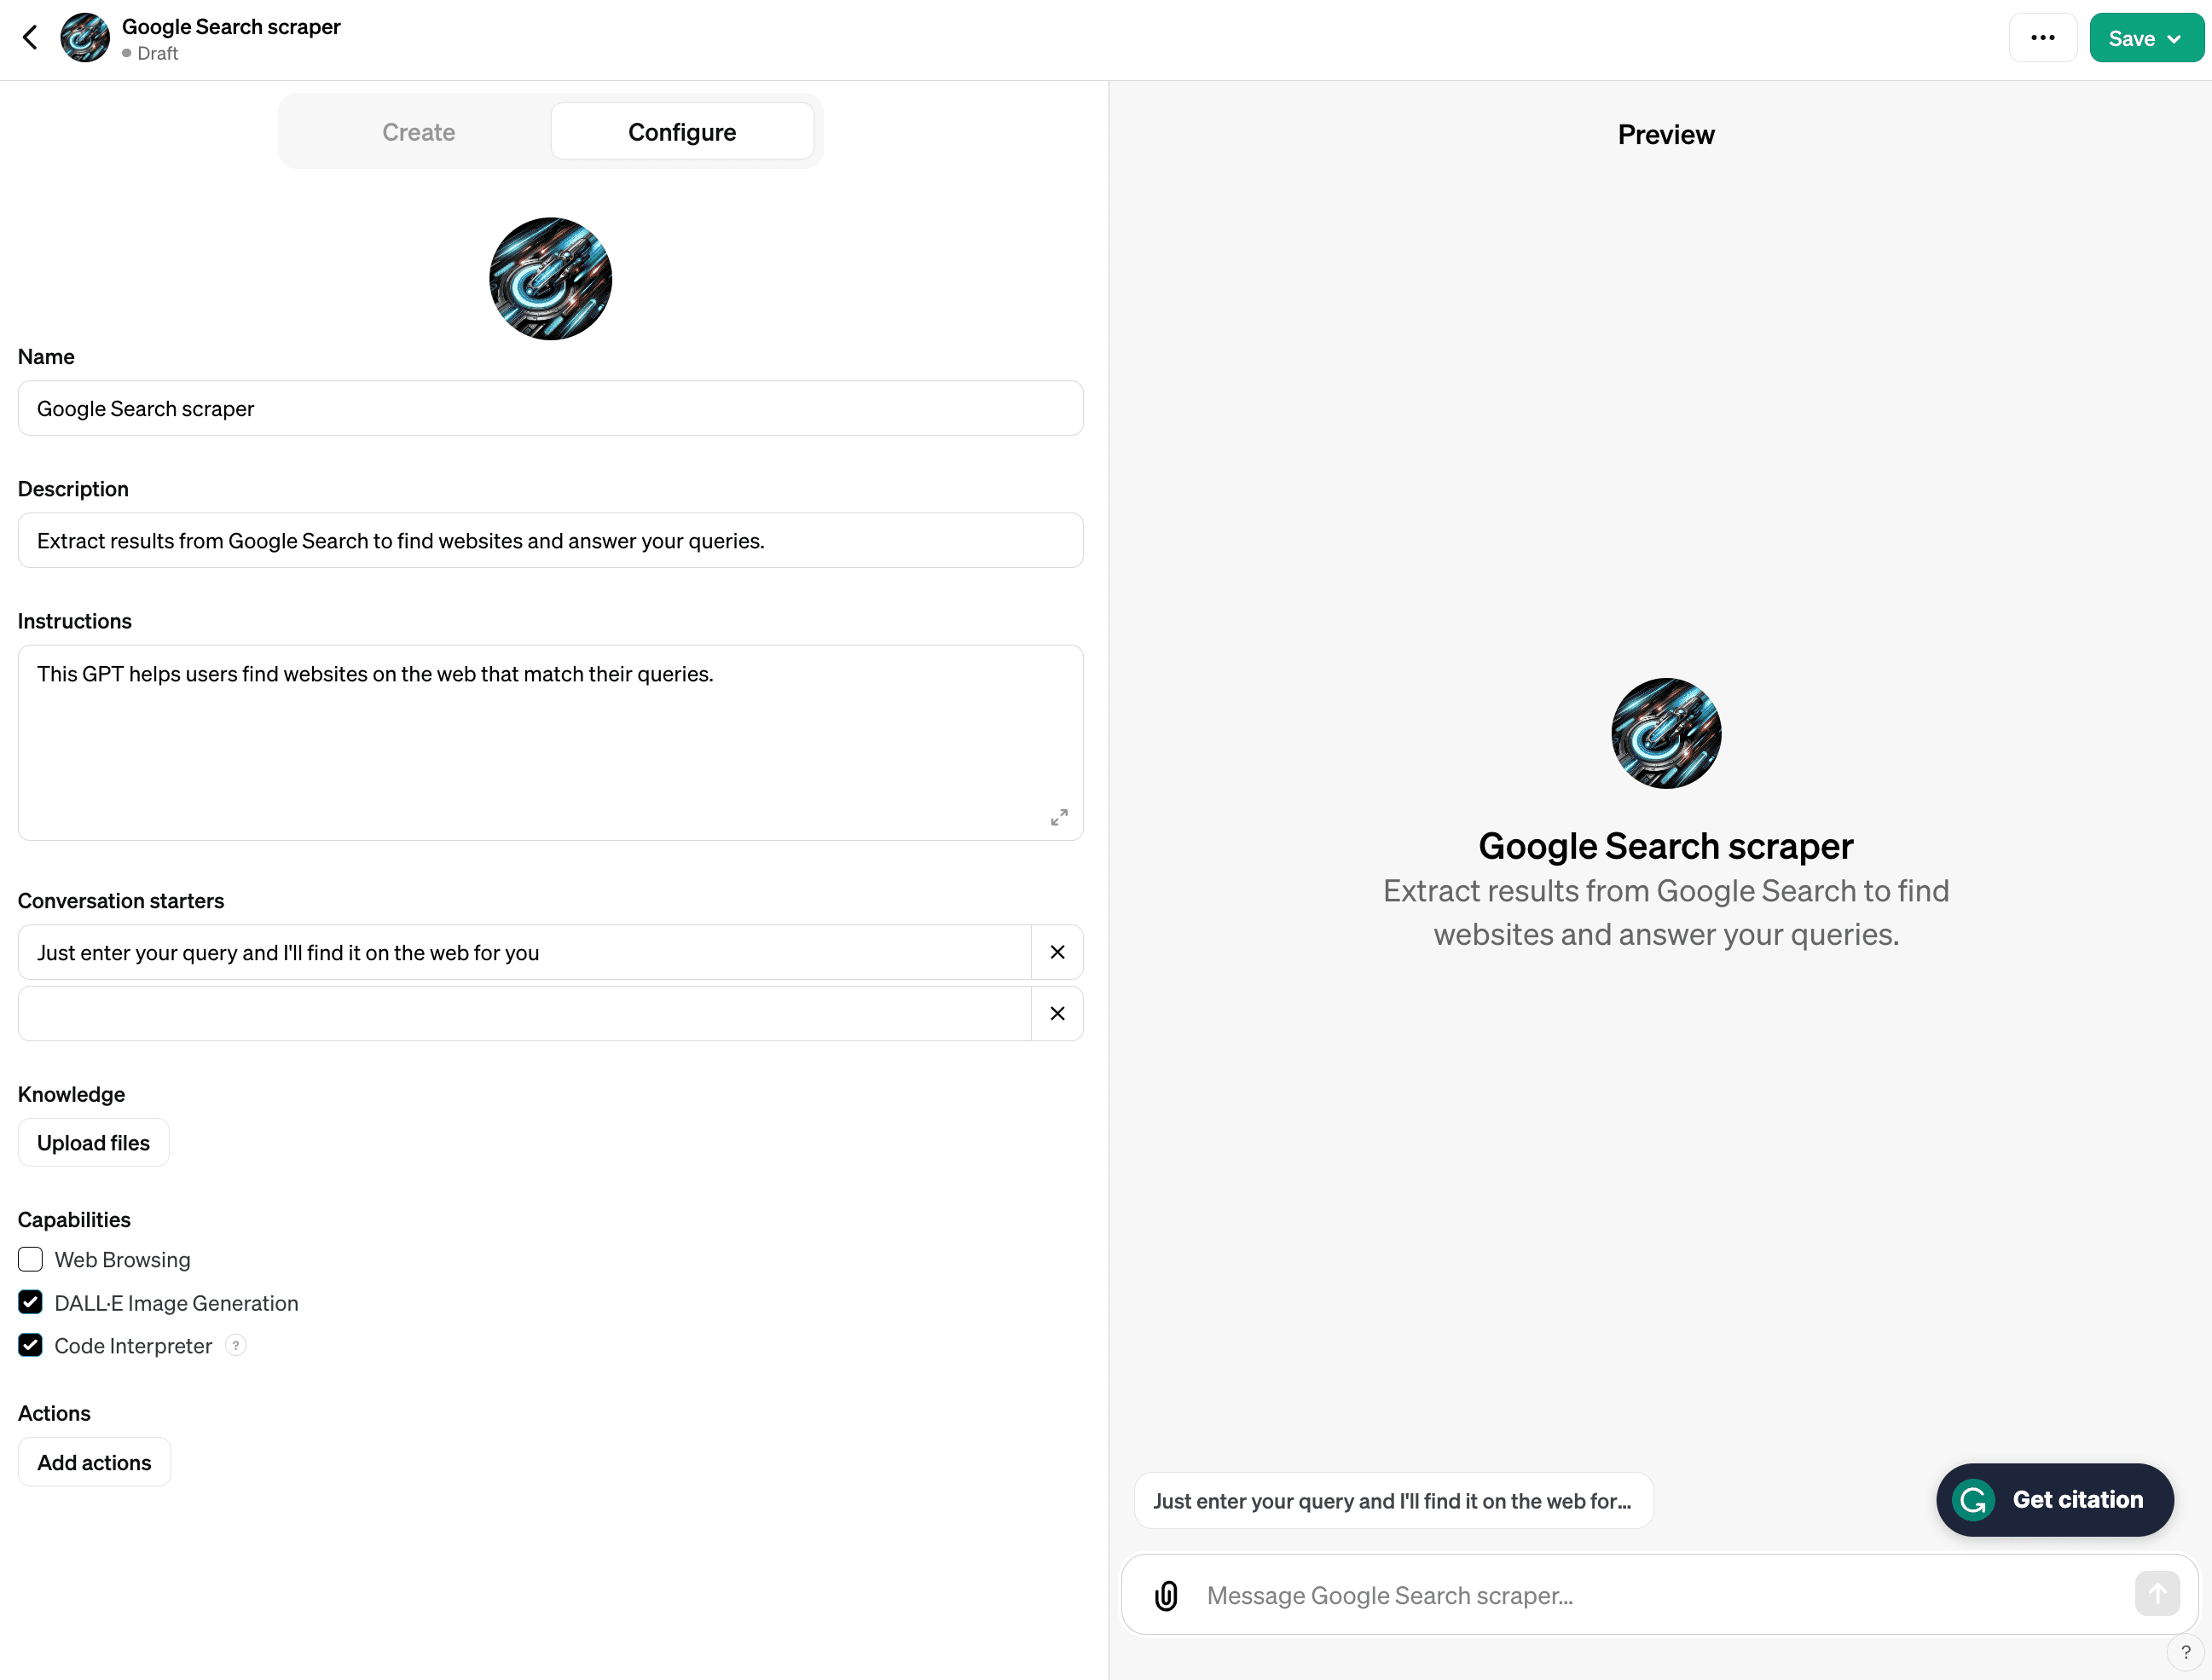The image size is (2212, 1680).
Task: Click the Upload files button
Action: 94,1143
